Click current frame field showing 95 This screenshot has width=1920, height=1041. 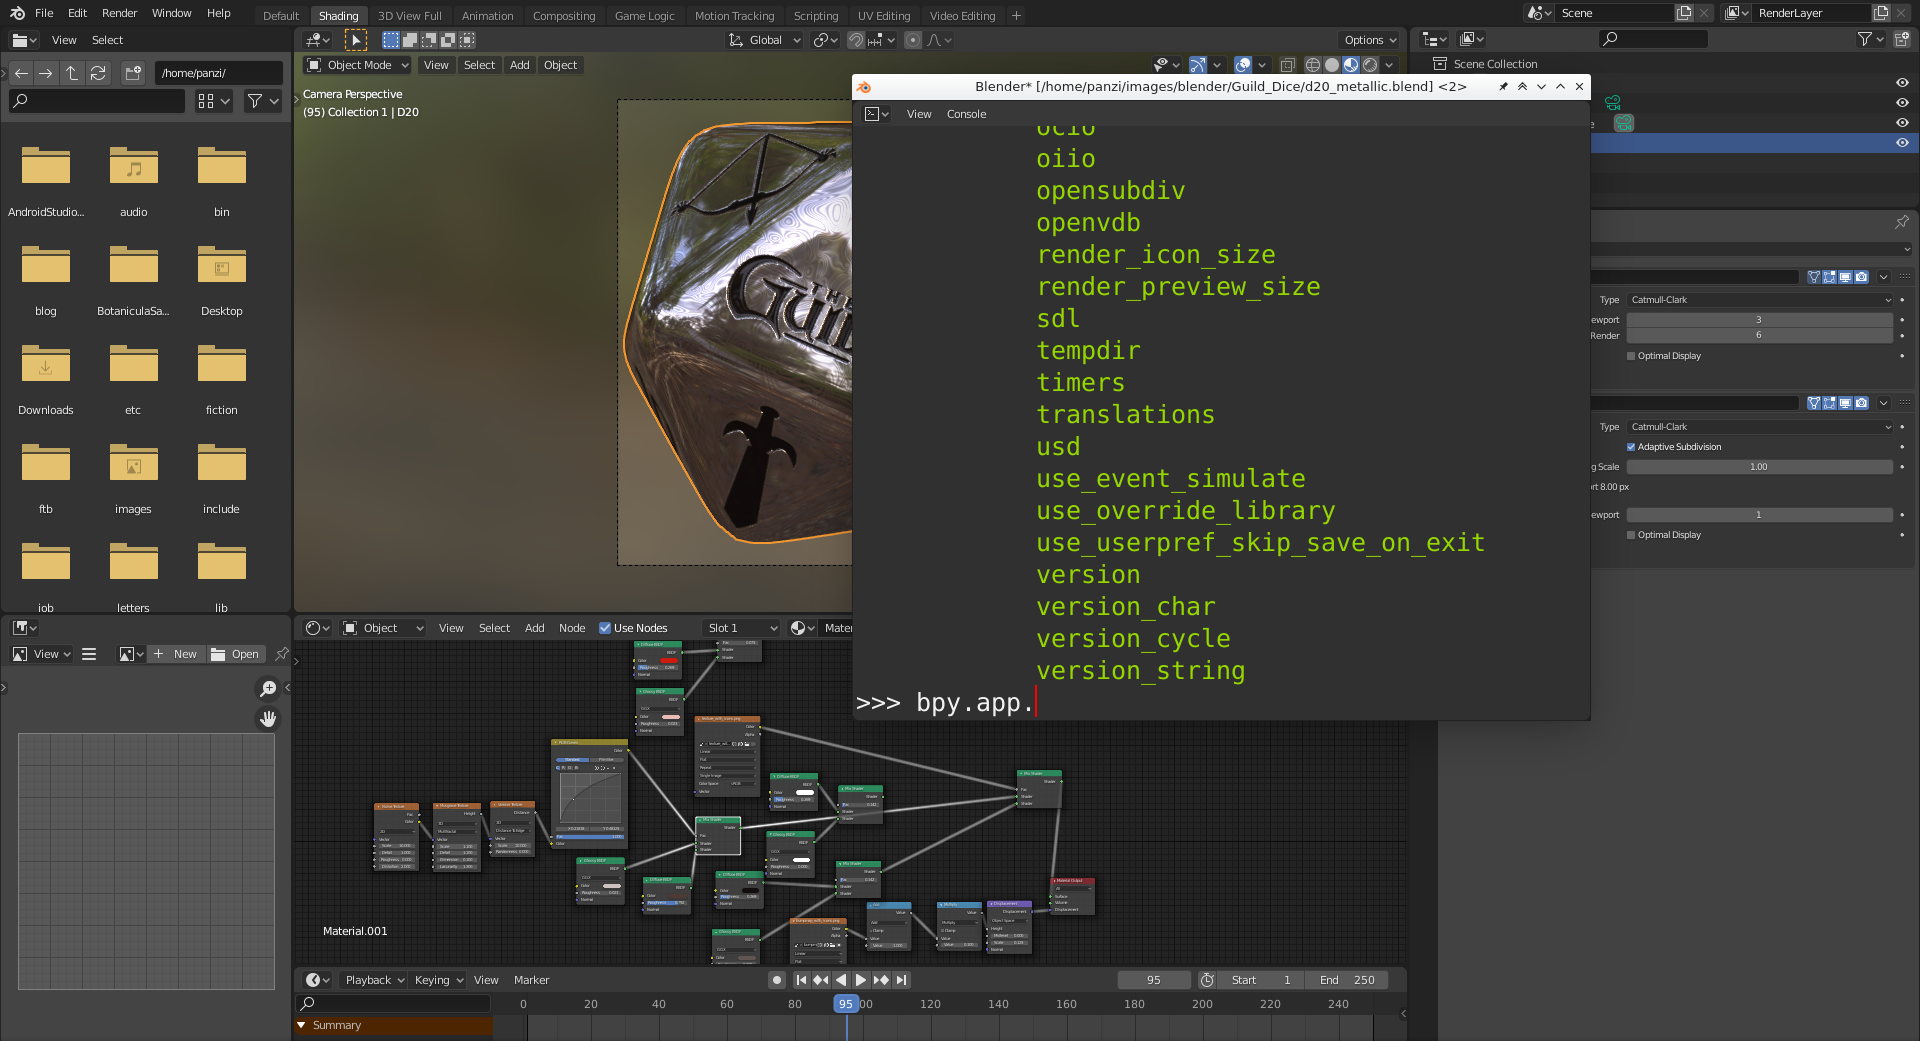click(1154, 980)
